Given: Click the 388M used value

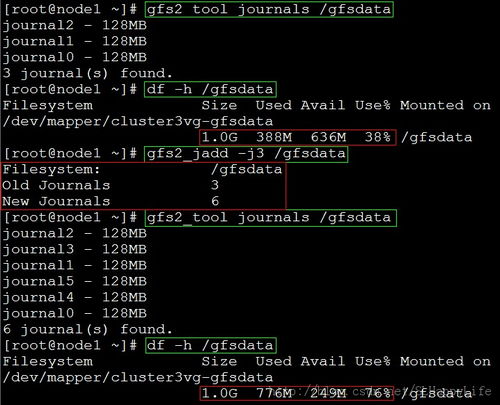Looking at the screenshot, I should pyautogui.click(x=274, y=137).
